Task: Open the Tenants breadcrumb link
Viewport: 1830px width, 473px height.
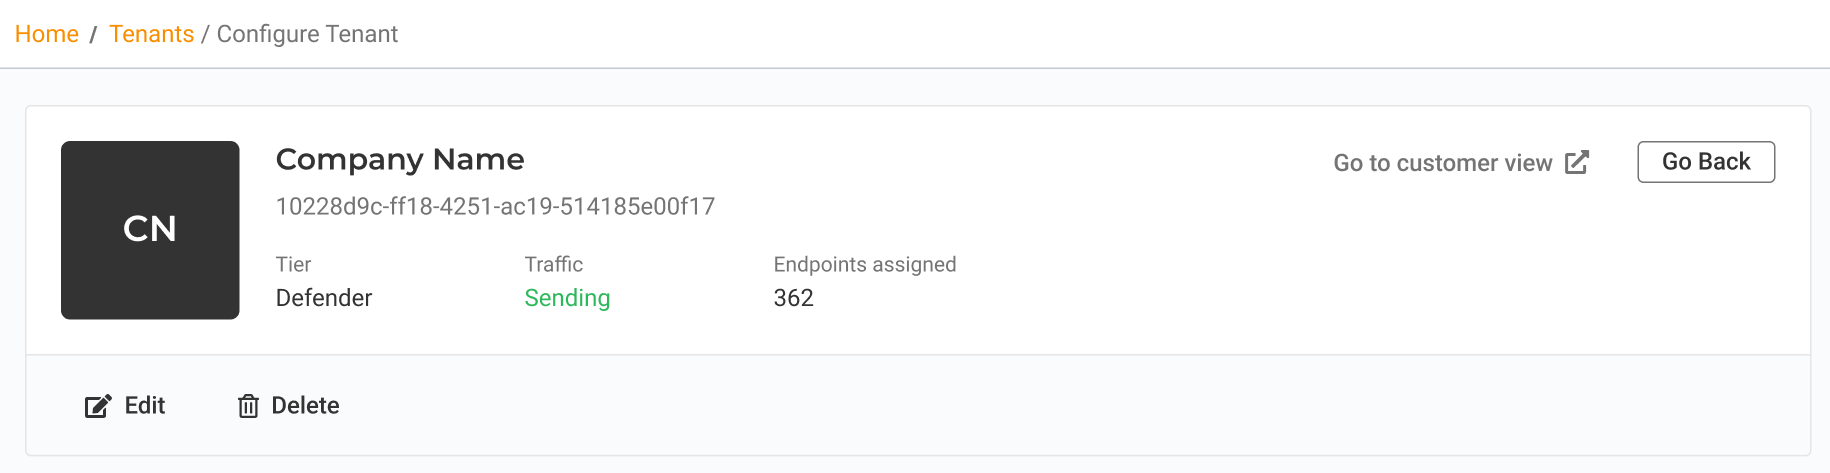Action: [x=152, y=34]
